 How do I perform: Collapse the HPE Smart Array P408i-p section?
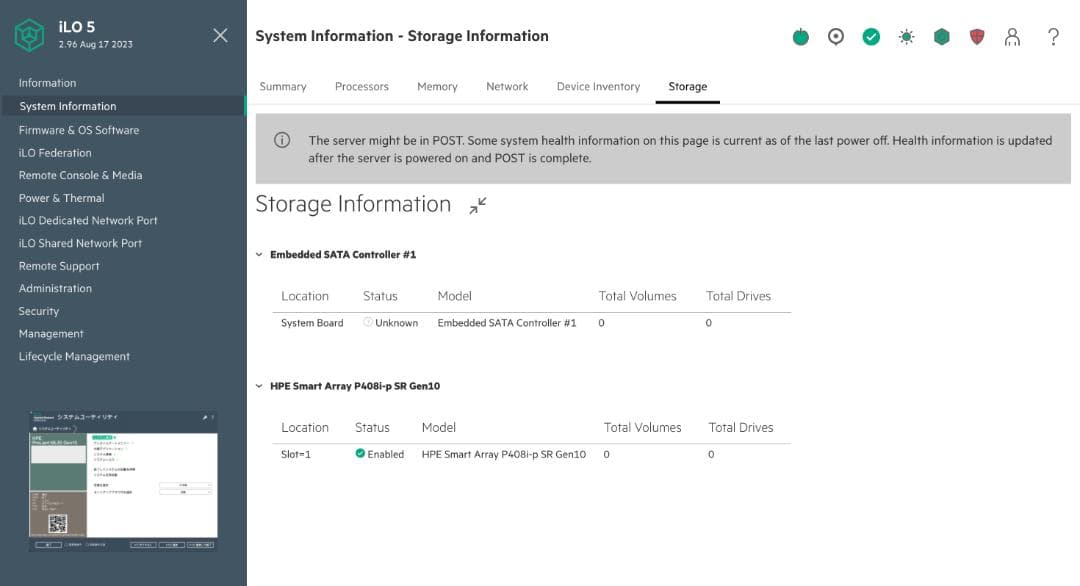click(259, 386)
